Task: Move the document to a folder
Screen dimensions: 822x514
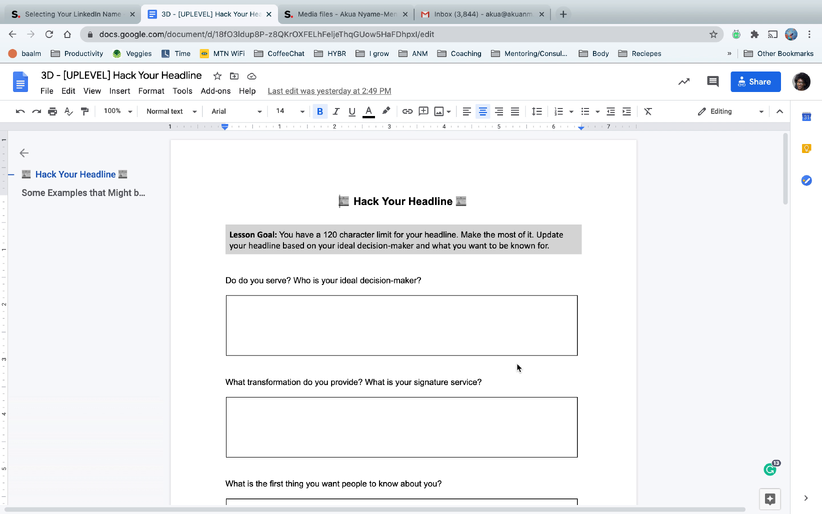Action: point(234,76)
